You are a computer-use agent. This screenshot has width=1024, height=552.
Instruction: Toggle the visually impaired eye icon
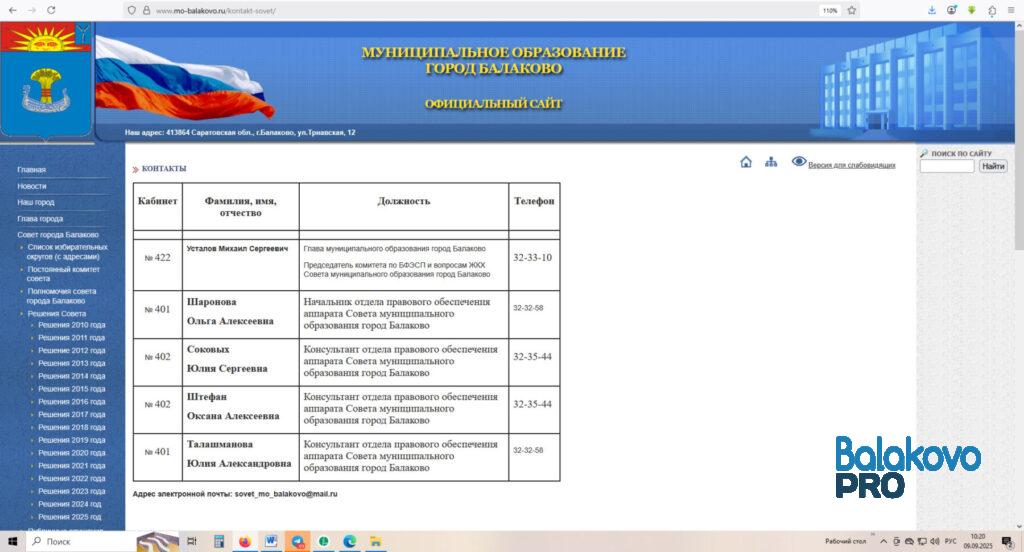pyautogui.click(x=799, y=161)
